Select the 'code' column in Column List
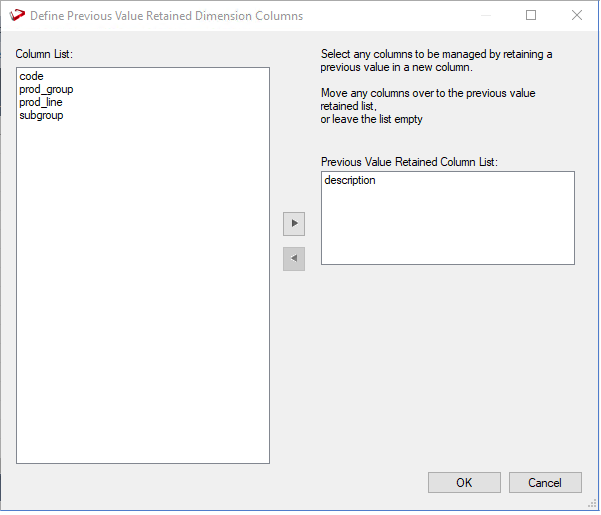Image resolution: width=601 pixels, height=515 pixels. tap(31, 76)
